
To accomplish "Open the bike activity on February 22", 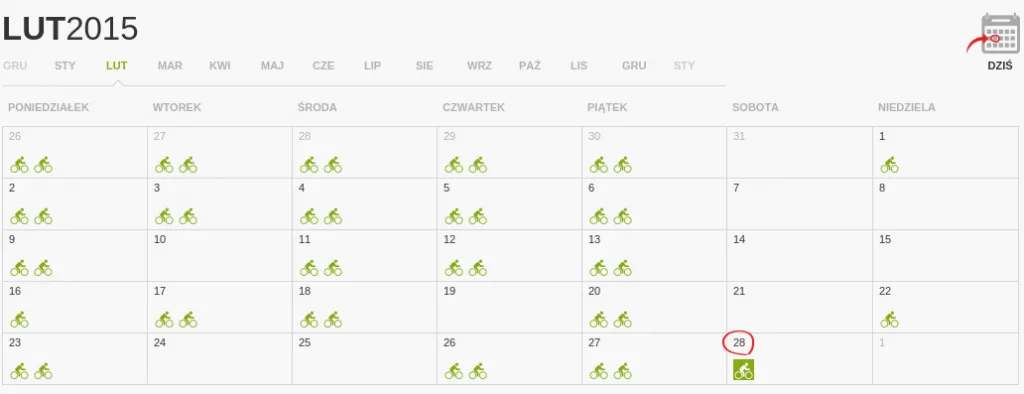I will [889, 320].
